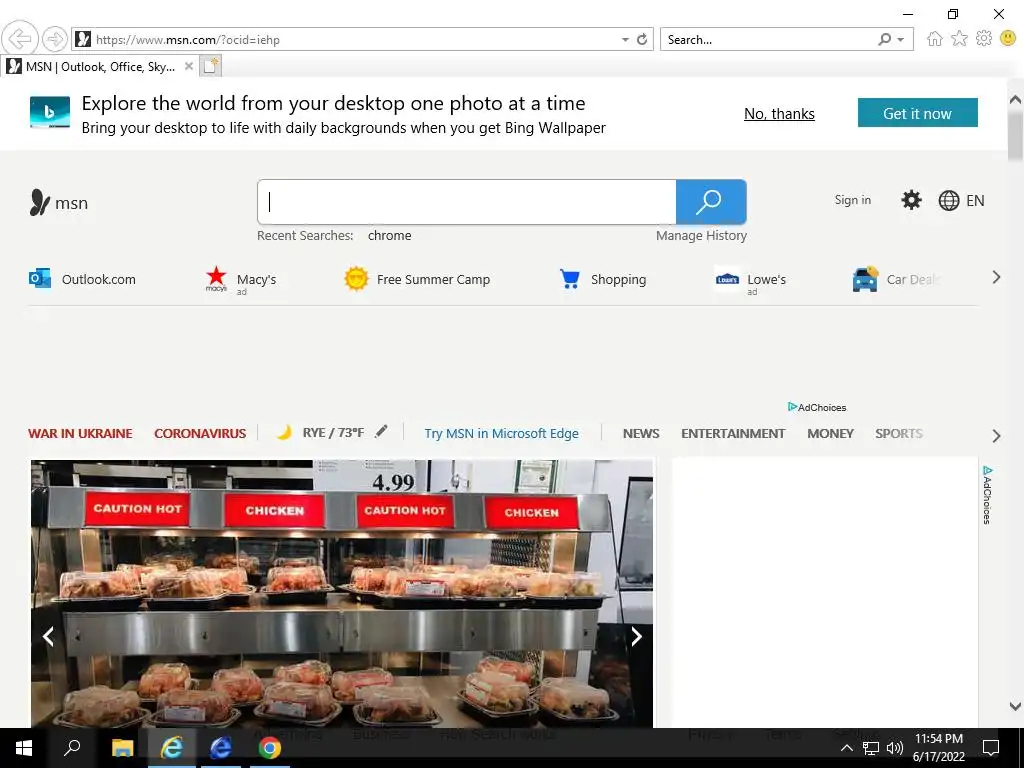Image resolution: width=1024 pixels, height=768 pixels.
Task: Expand more categories with nav chevron
Action: [996, 436]
